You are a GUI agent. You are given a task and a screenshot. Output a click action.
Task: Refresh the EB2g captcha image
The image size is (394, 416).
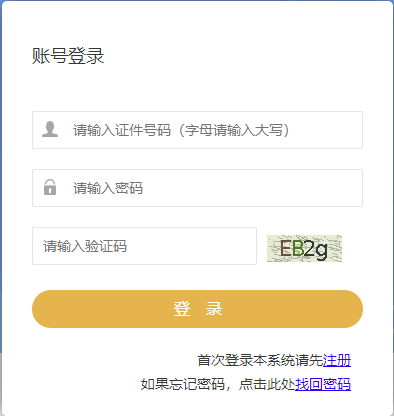click(304, 248)
